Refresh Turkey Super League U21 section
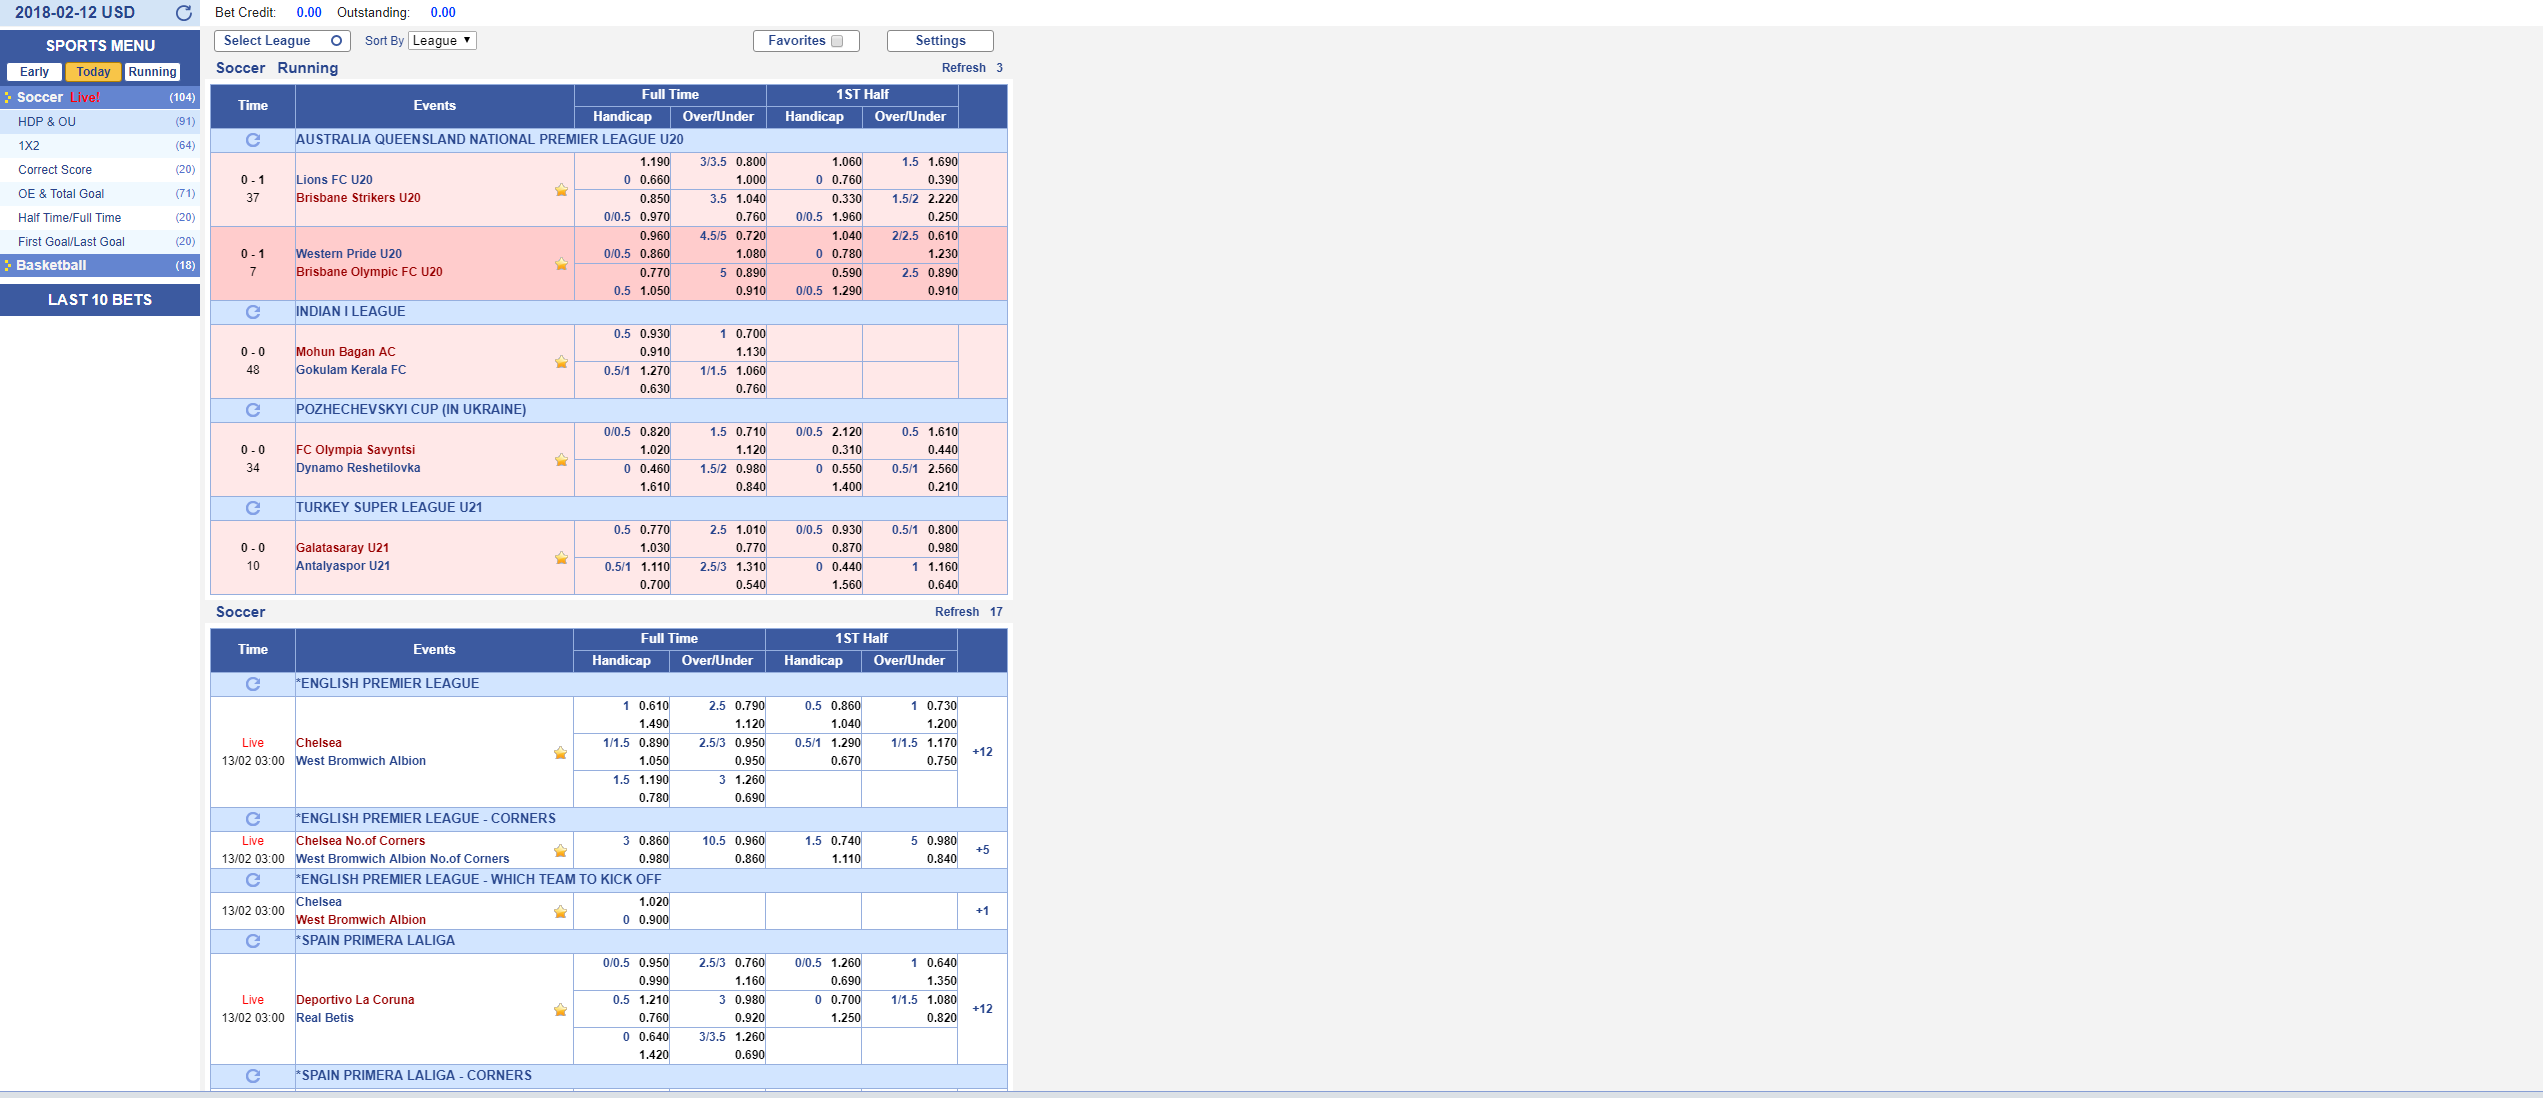Screen dimensions: 2543x1098 253,508
